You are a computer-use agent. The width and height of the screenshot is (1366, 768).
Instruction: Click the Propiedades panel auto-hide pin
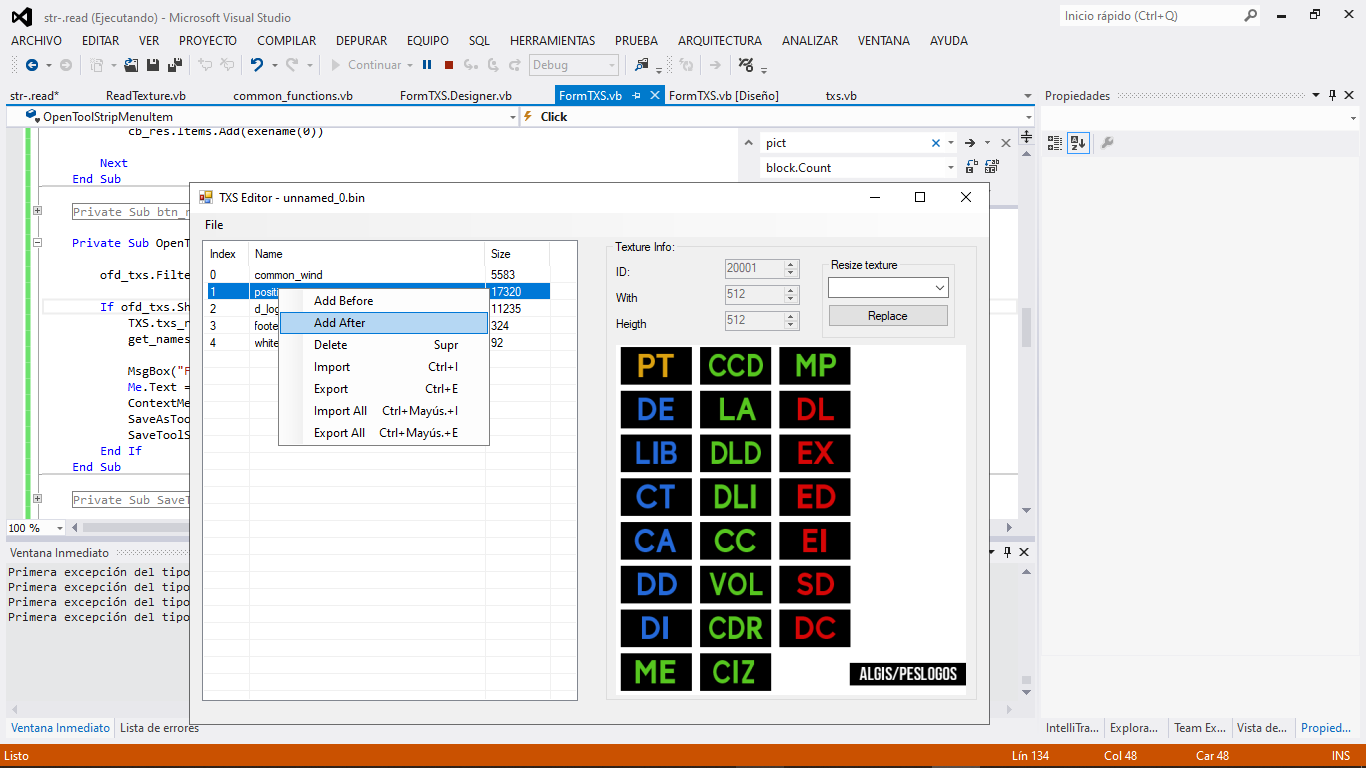pos(1332,96)
